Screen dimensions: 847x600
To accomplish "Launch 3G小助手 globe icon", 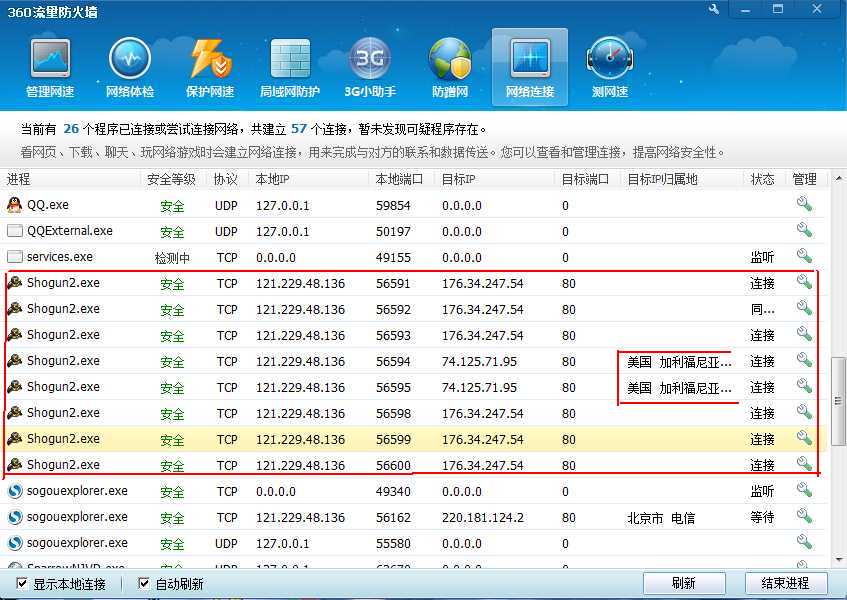I will (x=370, y=68).
